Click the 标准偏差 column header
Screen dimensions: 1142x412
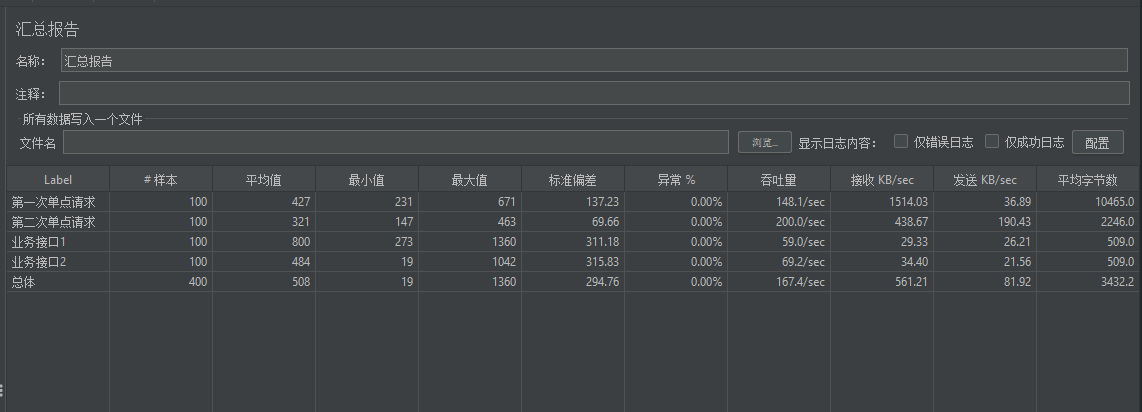[x=573, y=180]
